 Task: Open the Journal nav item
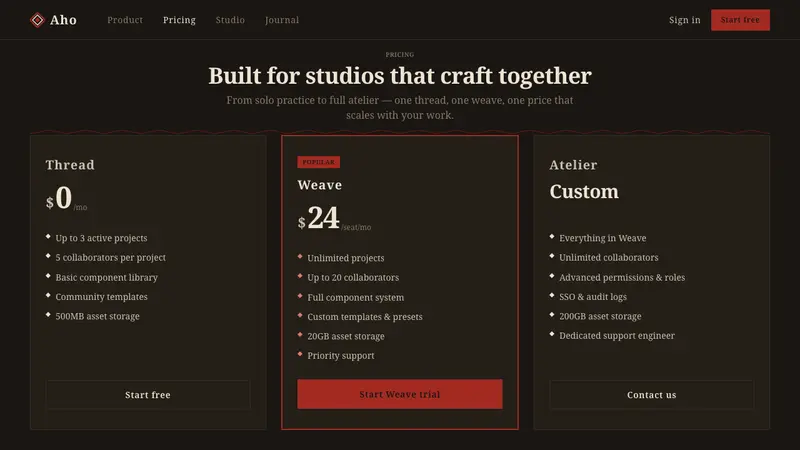click(x=282, y=20)
